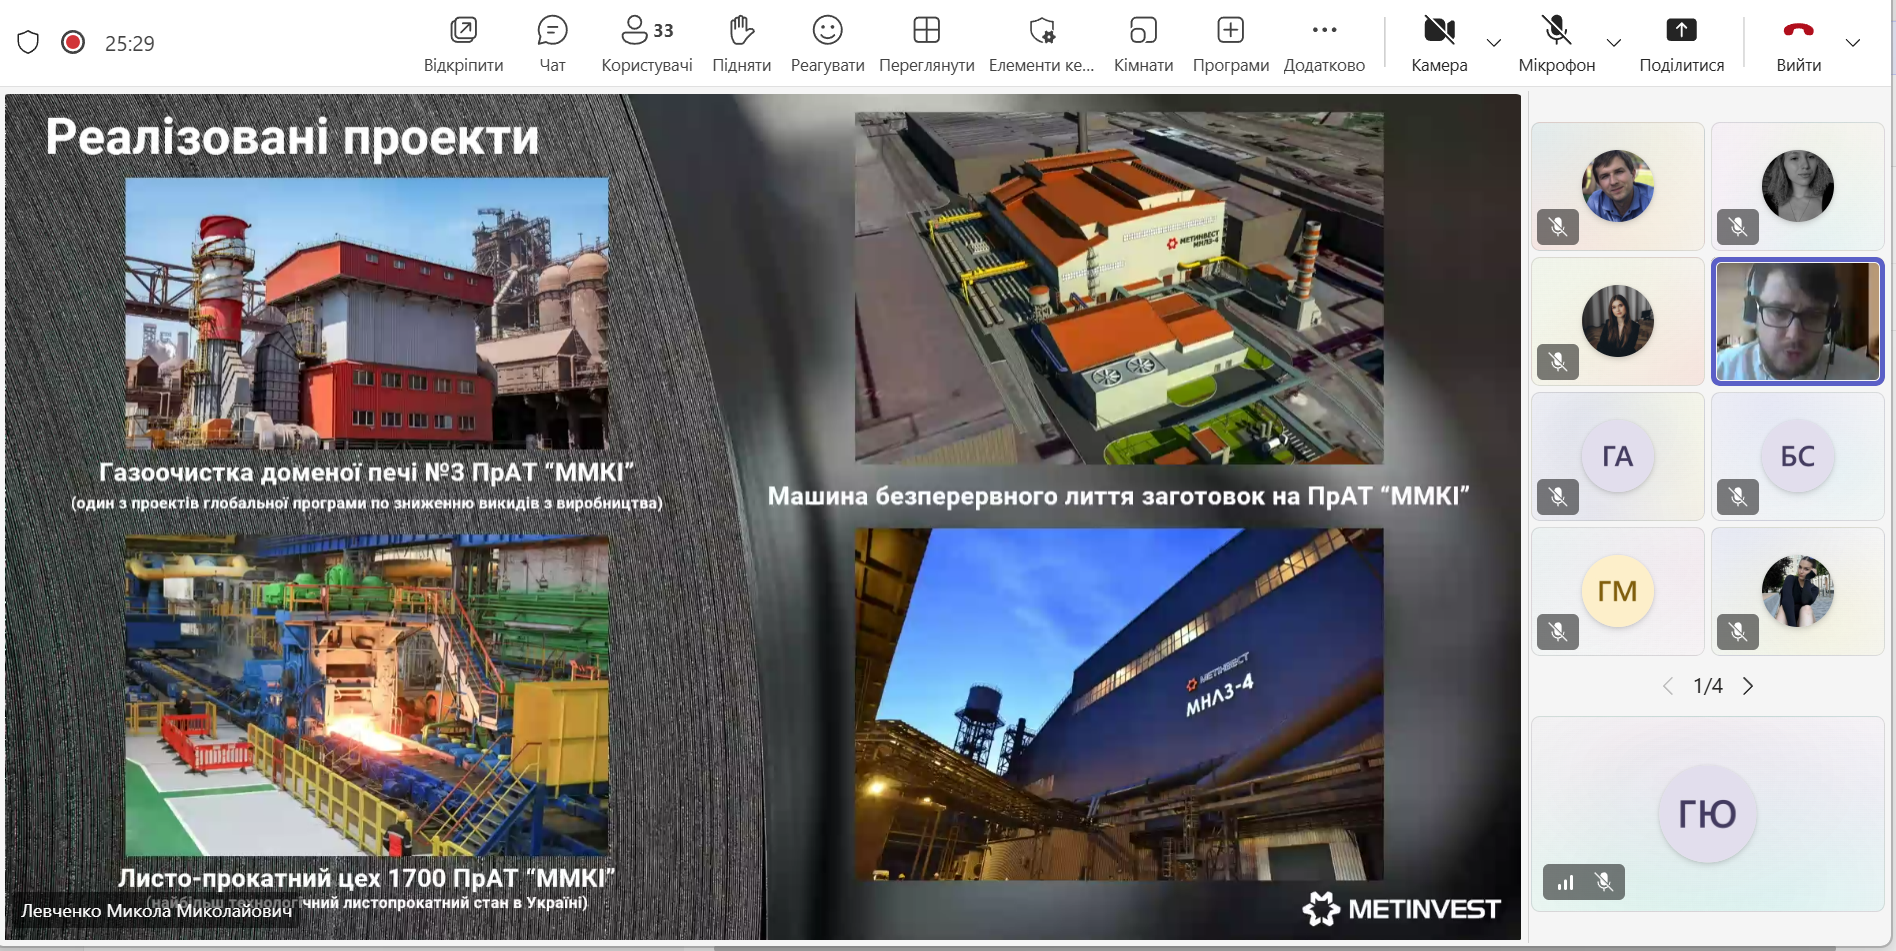Open the dropdown next to Вийти

(x=1853, y=43)
